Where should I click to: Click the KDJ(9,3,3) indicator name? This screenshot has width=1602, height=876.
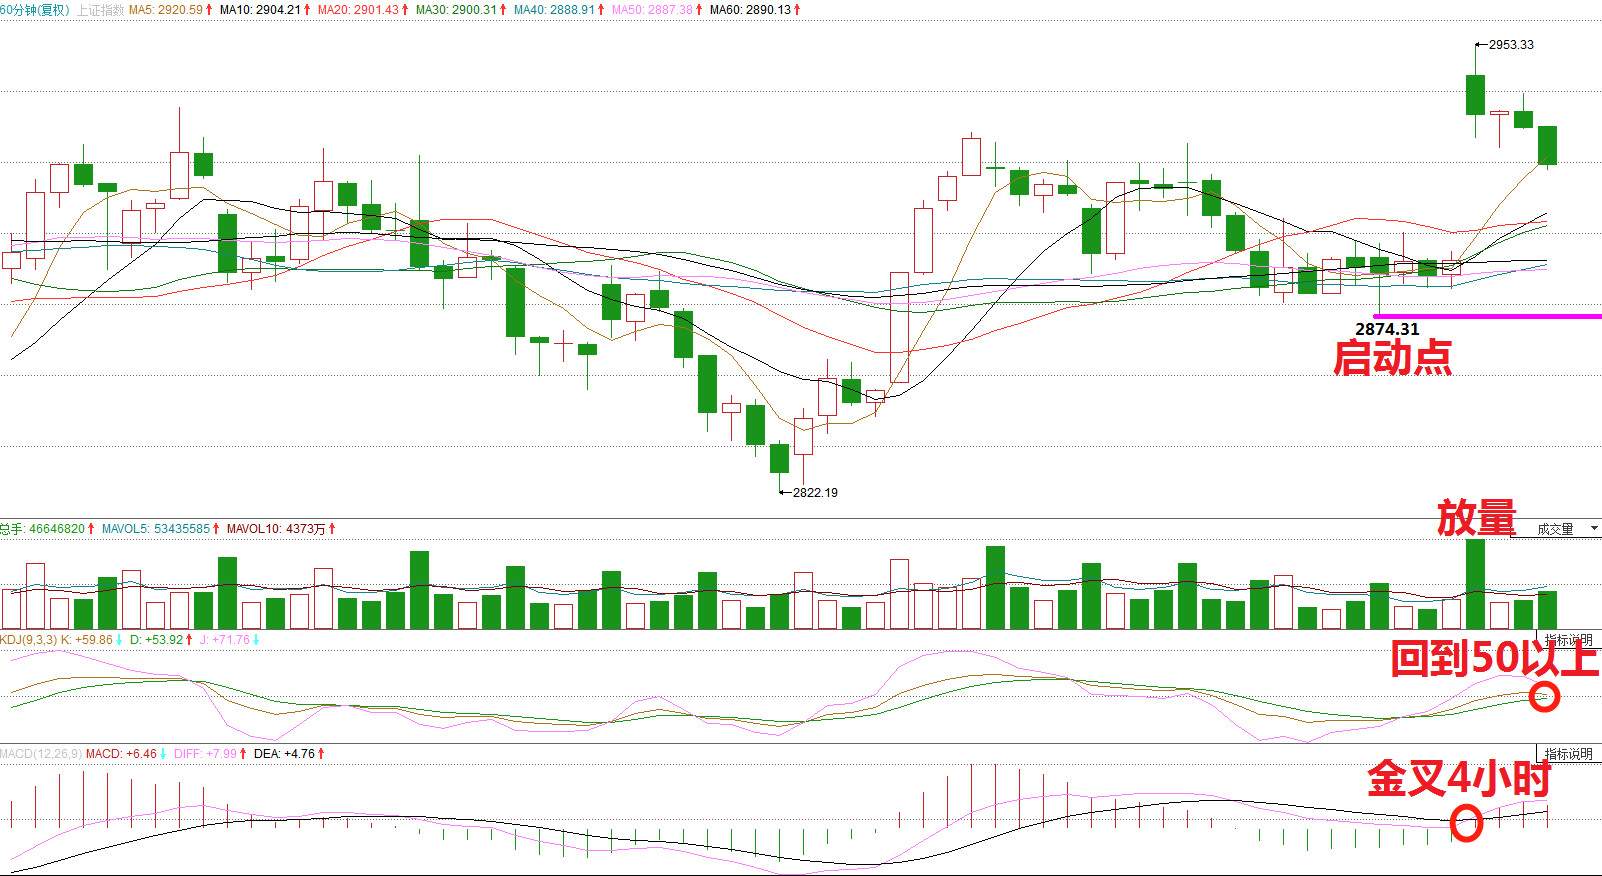click(29, 640)
